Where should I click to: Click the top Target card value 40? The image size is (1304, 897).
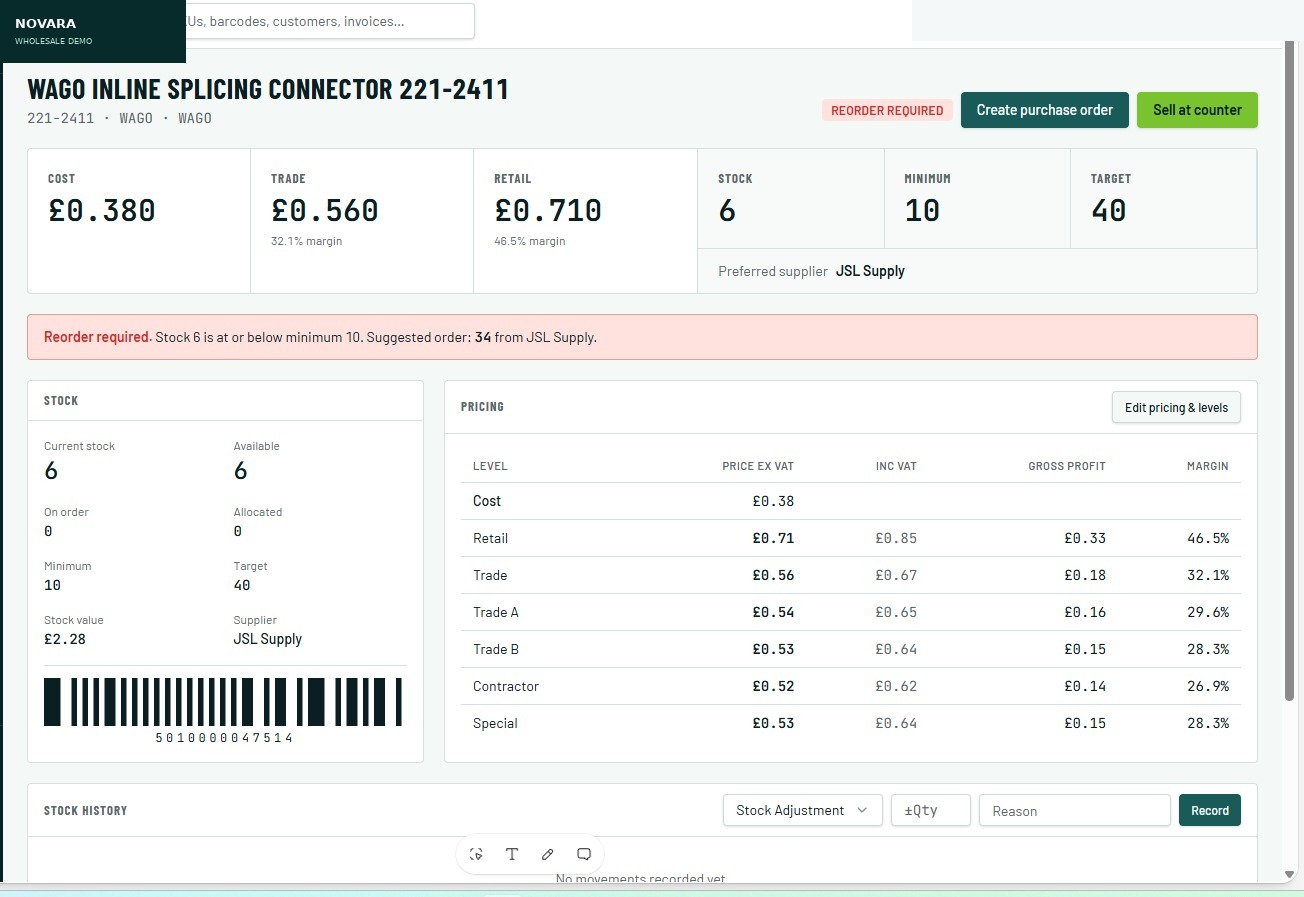coord(1109,210)
